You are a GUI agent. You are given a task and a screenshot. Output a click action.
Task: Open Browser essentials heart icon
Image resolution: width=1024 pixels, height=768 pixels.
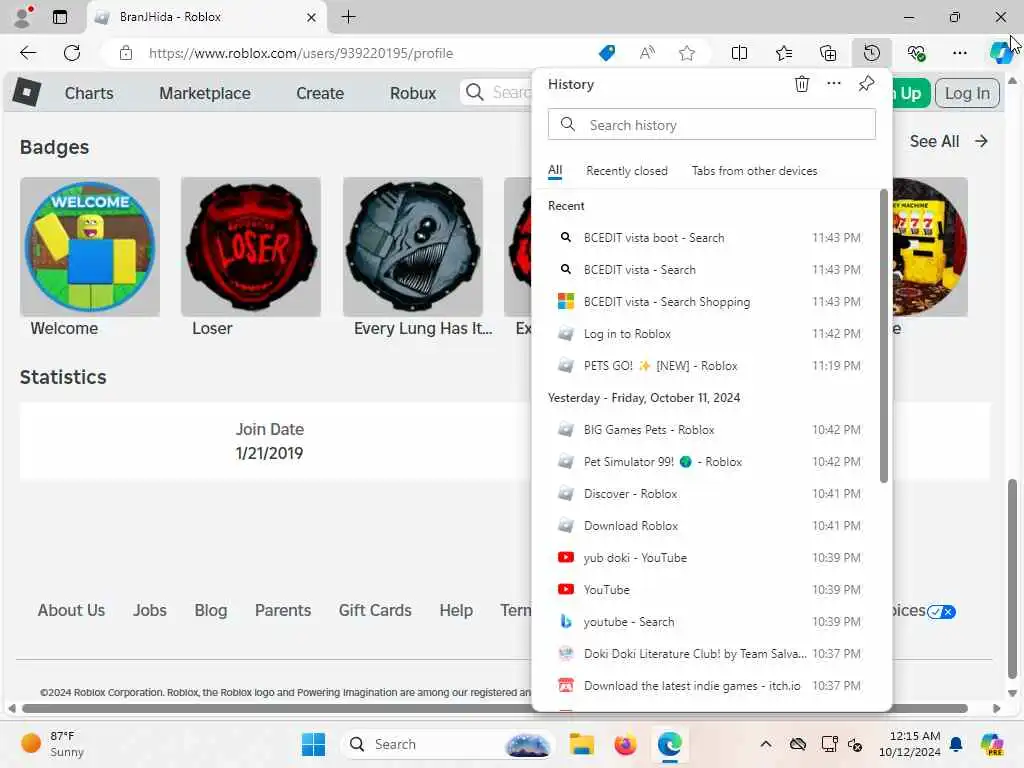[916, 53]
